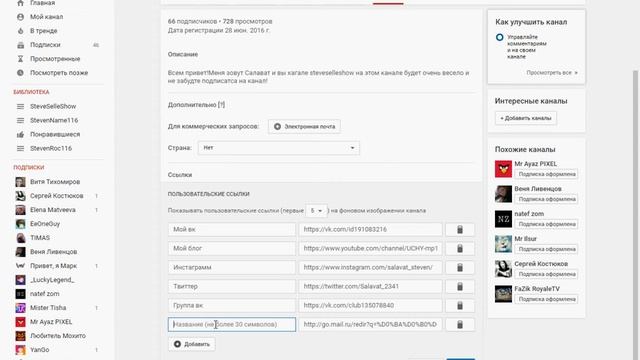Open Веня Ливенцов in sidebar subscriptions
The height and width of the screenshot is (360, 640).
(x=53, y=252)
